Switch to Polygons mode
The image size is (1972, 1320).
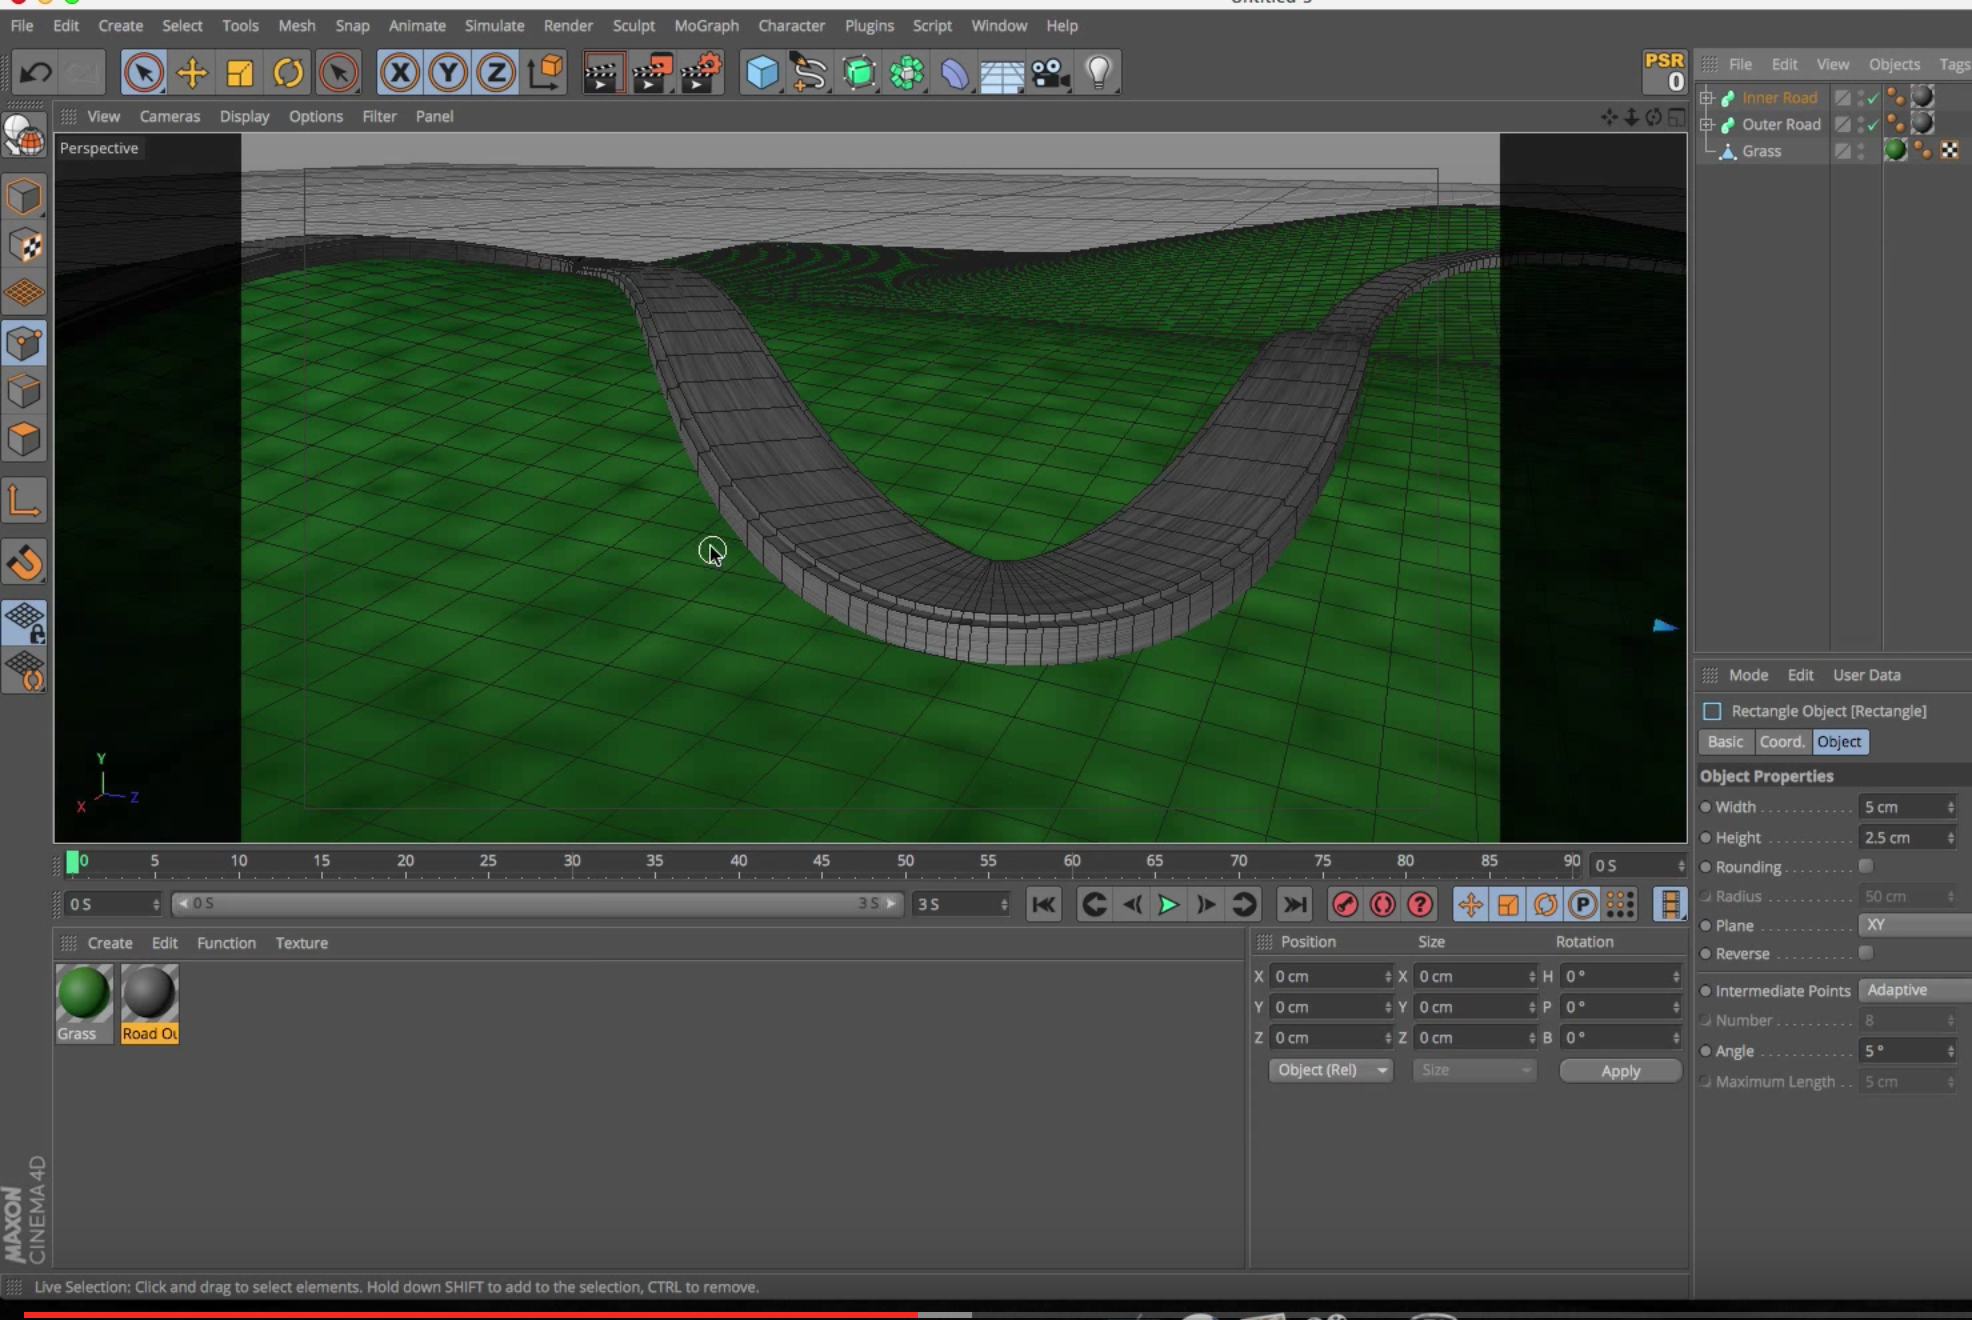pos(24,439)
